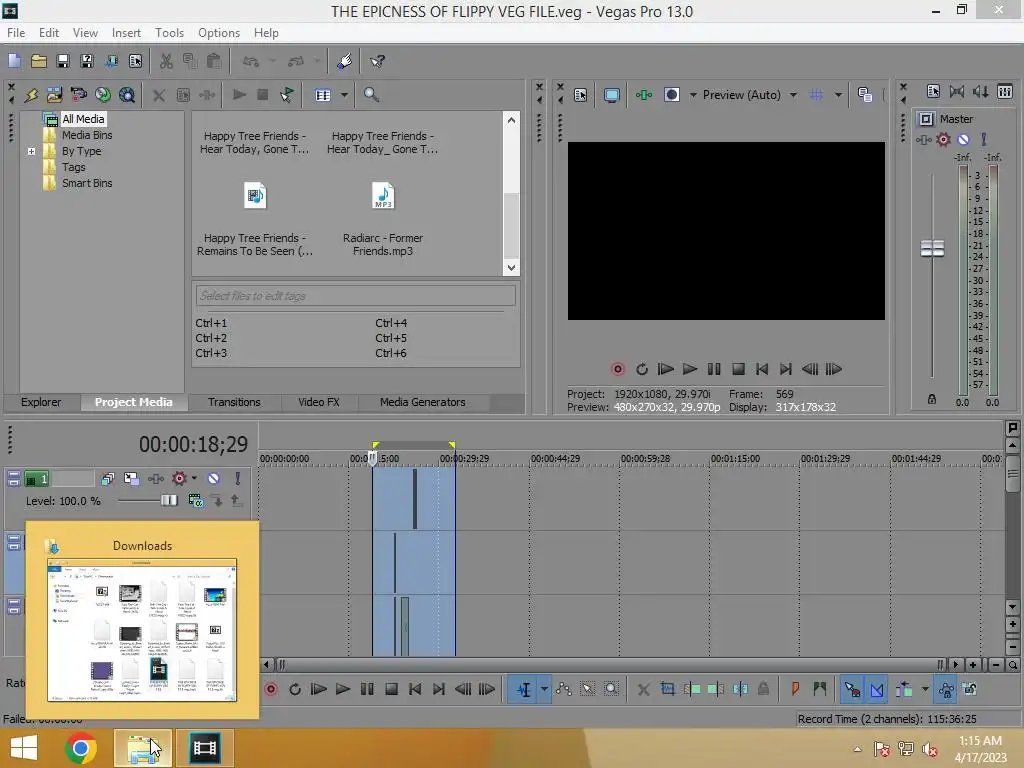The height and width of the screenshot is (768, 1024).
Task: Click the Undo arrow icon
Action: tap(251, 61)
